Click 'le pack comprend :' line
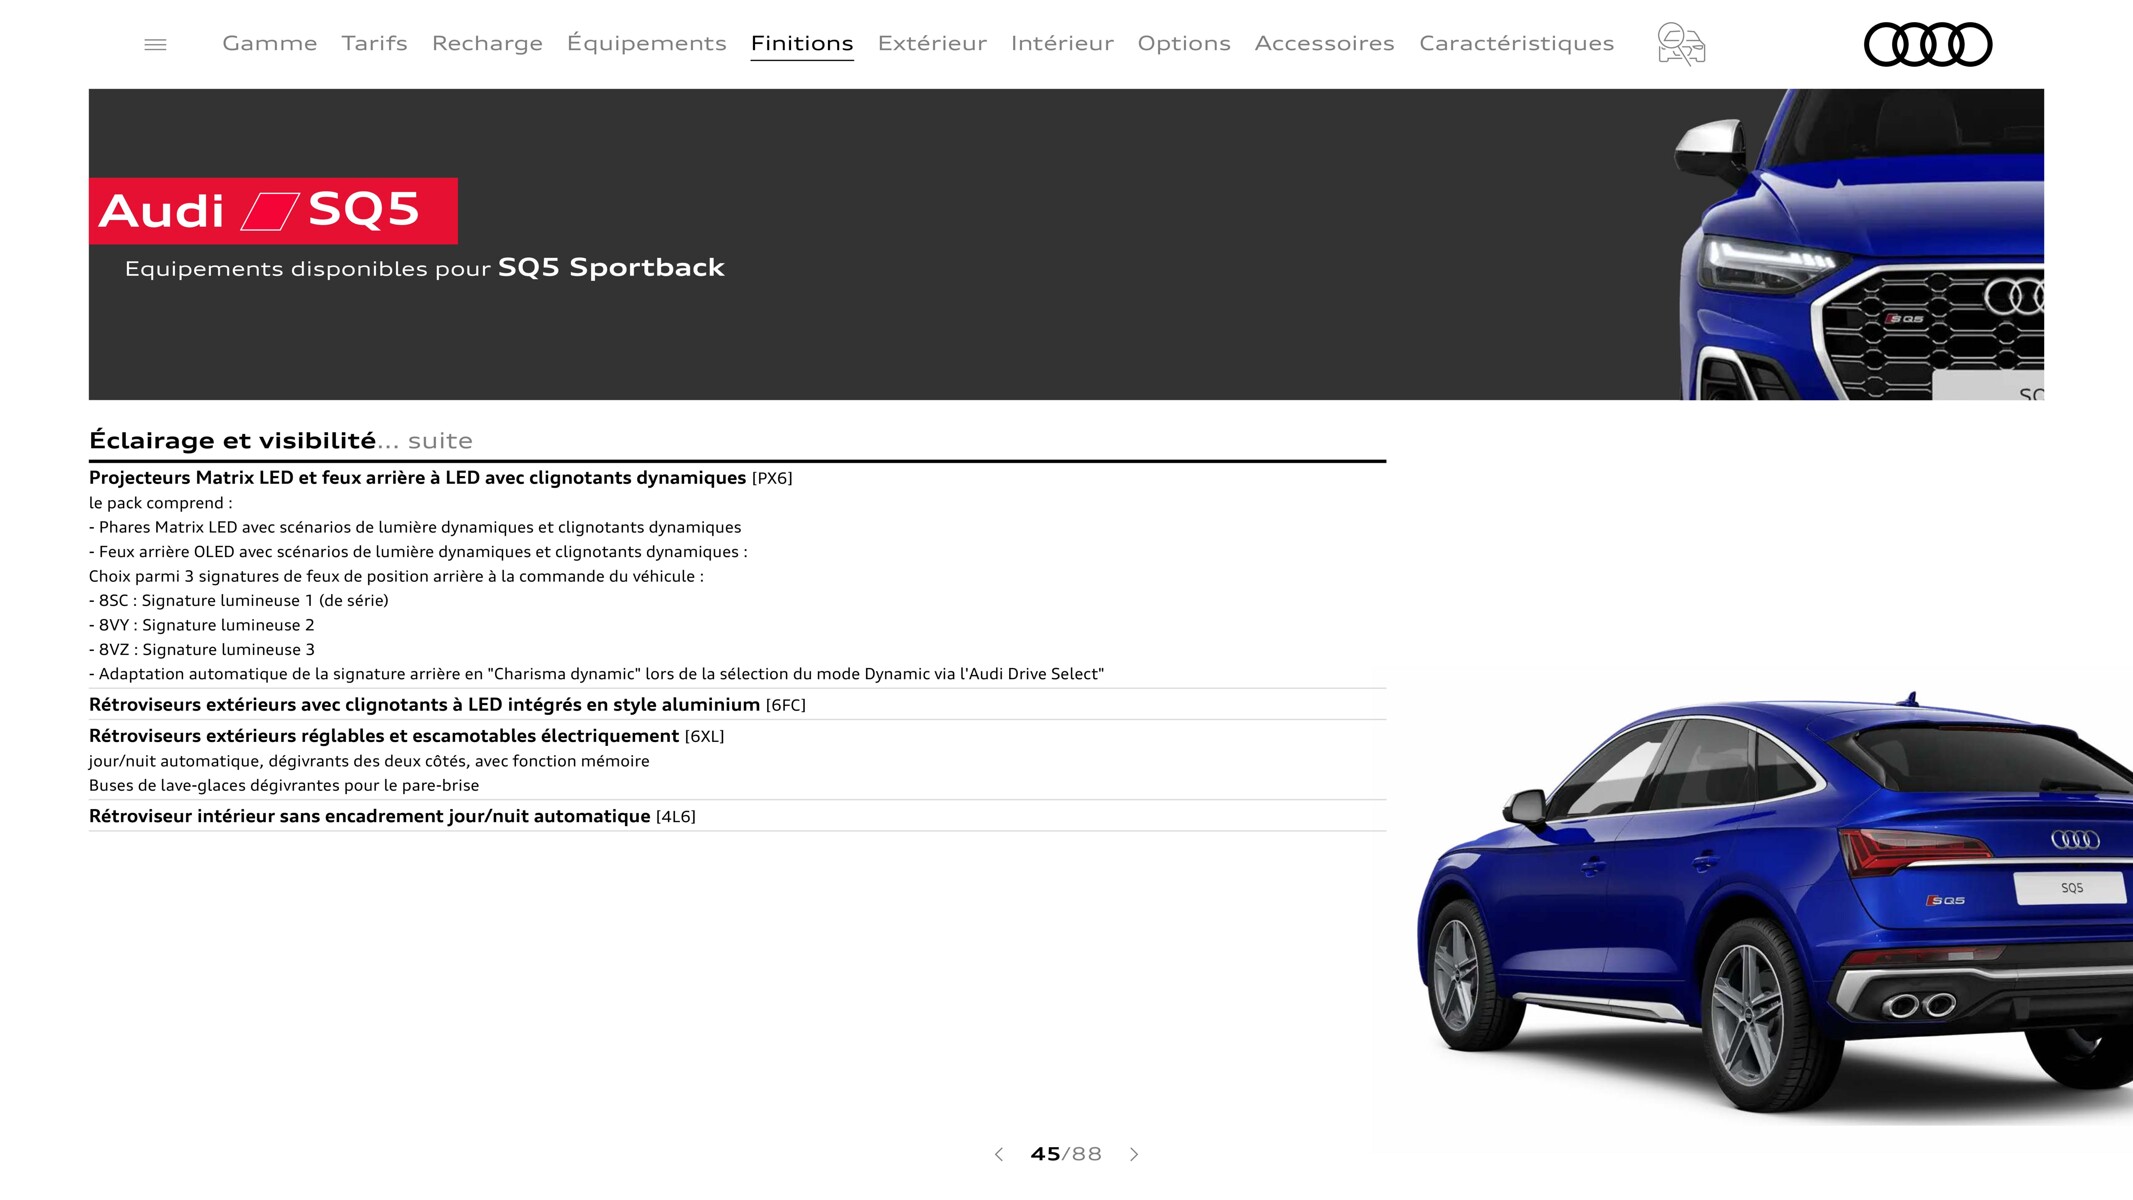Image resolution: width=2133 pixels, height=1200 pixels. coord(161,503)
